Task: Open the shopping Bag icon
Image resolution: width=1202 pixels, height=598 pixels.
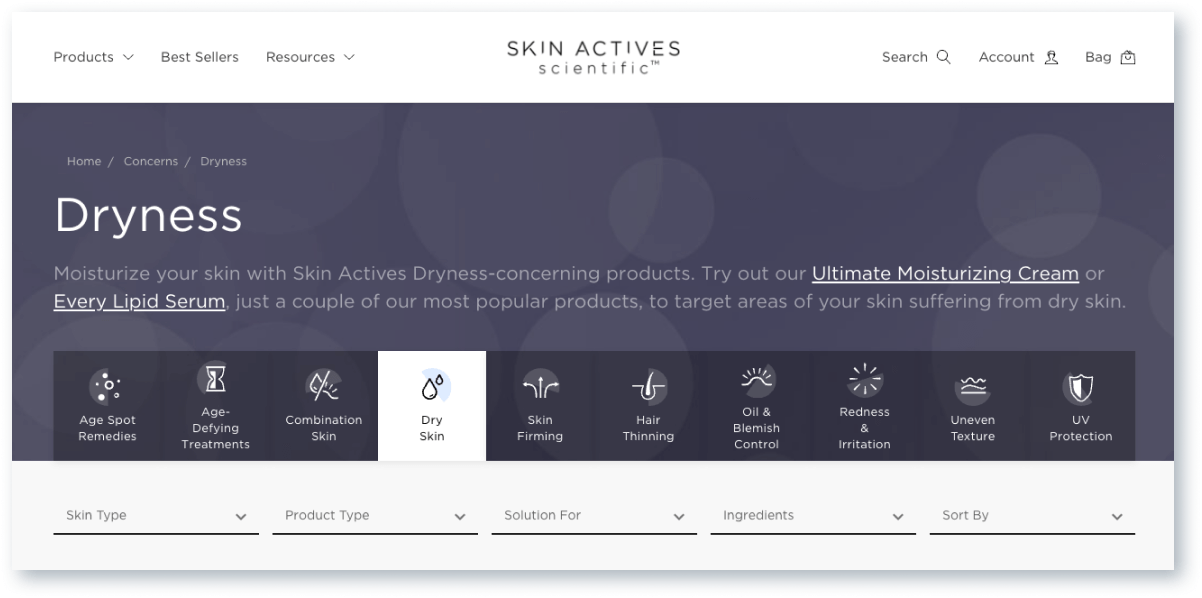Action: 1128,57
